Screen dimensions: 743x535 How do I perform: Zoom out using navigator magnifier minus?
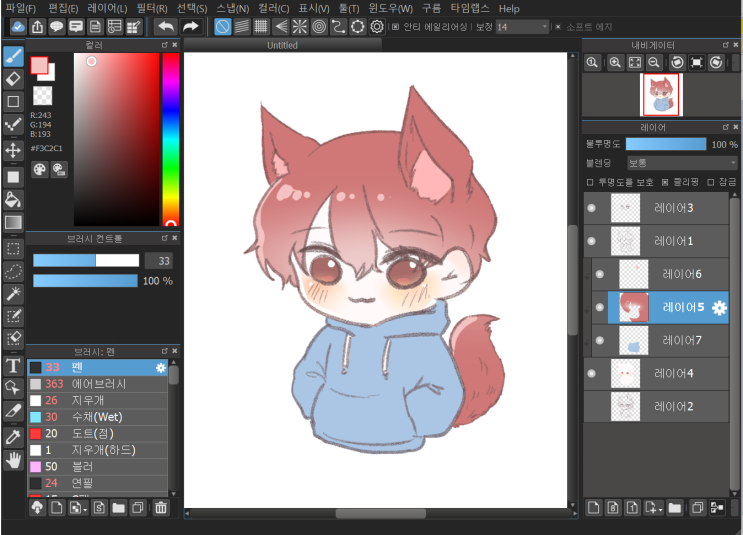pos(654,63)
